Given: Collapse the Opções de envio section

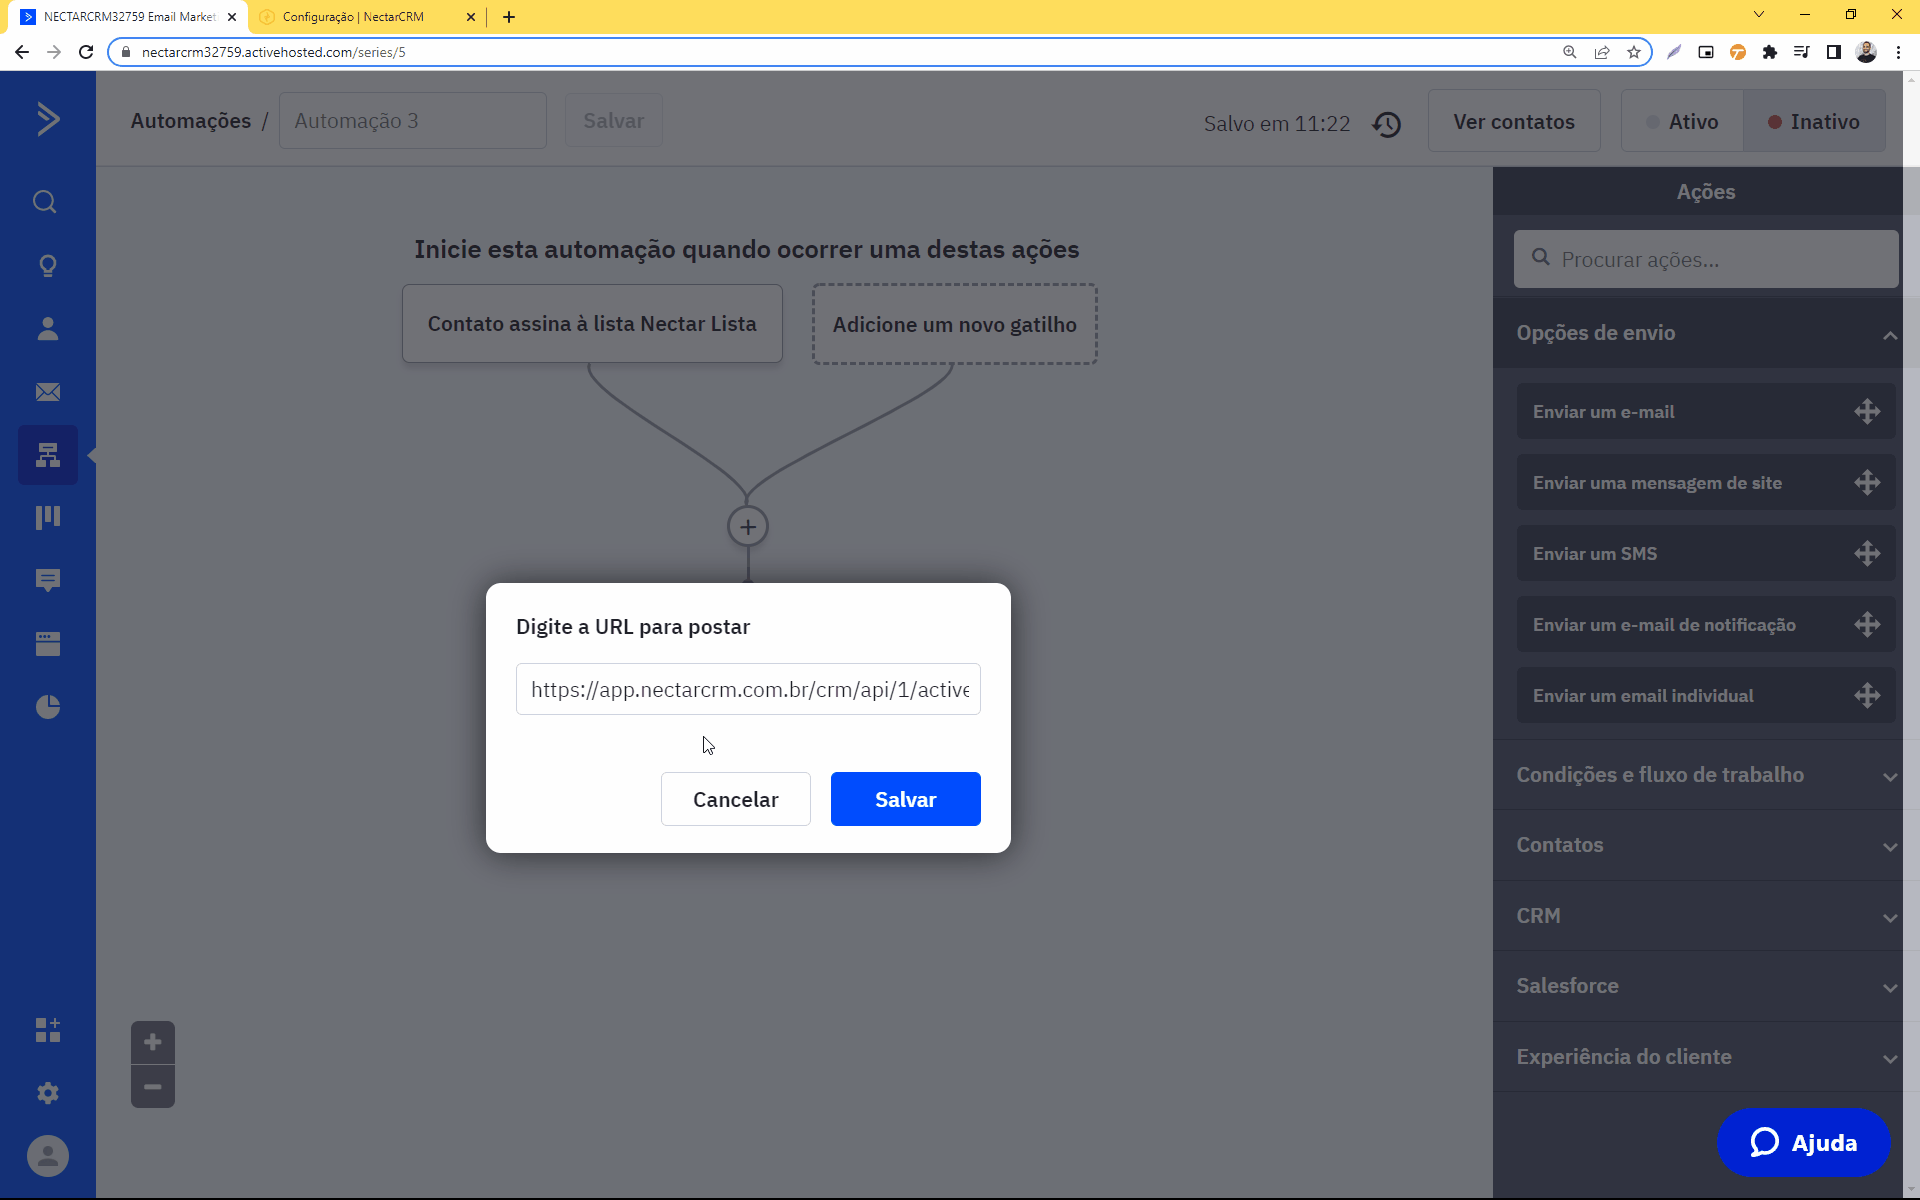Looking at the screenshot, I should [x=1706, y=333].
